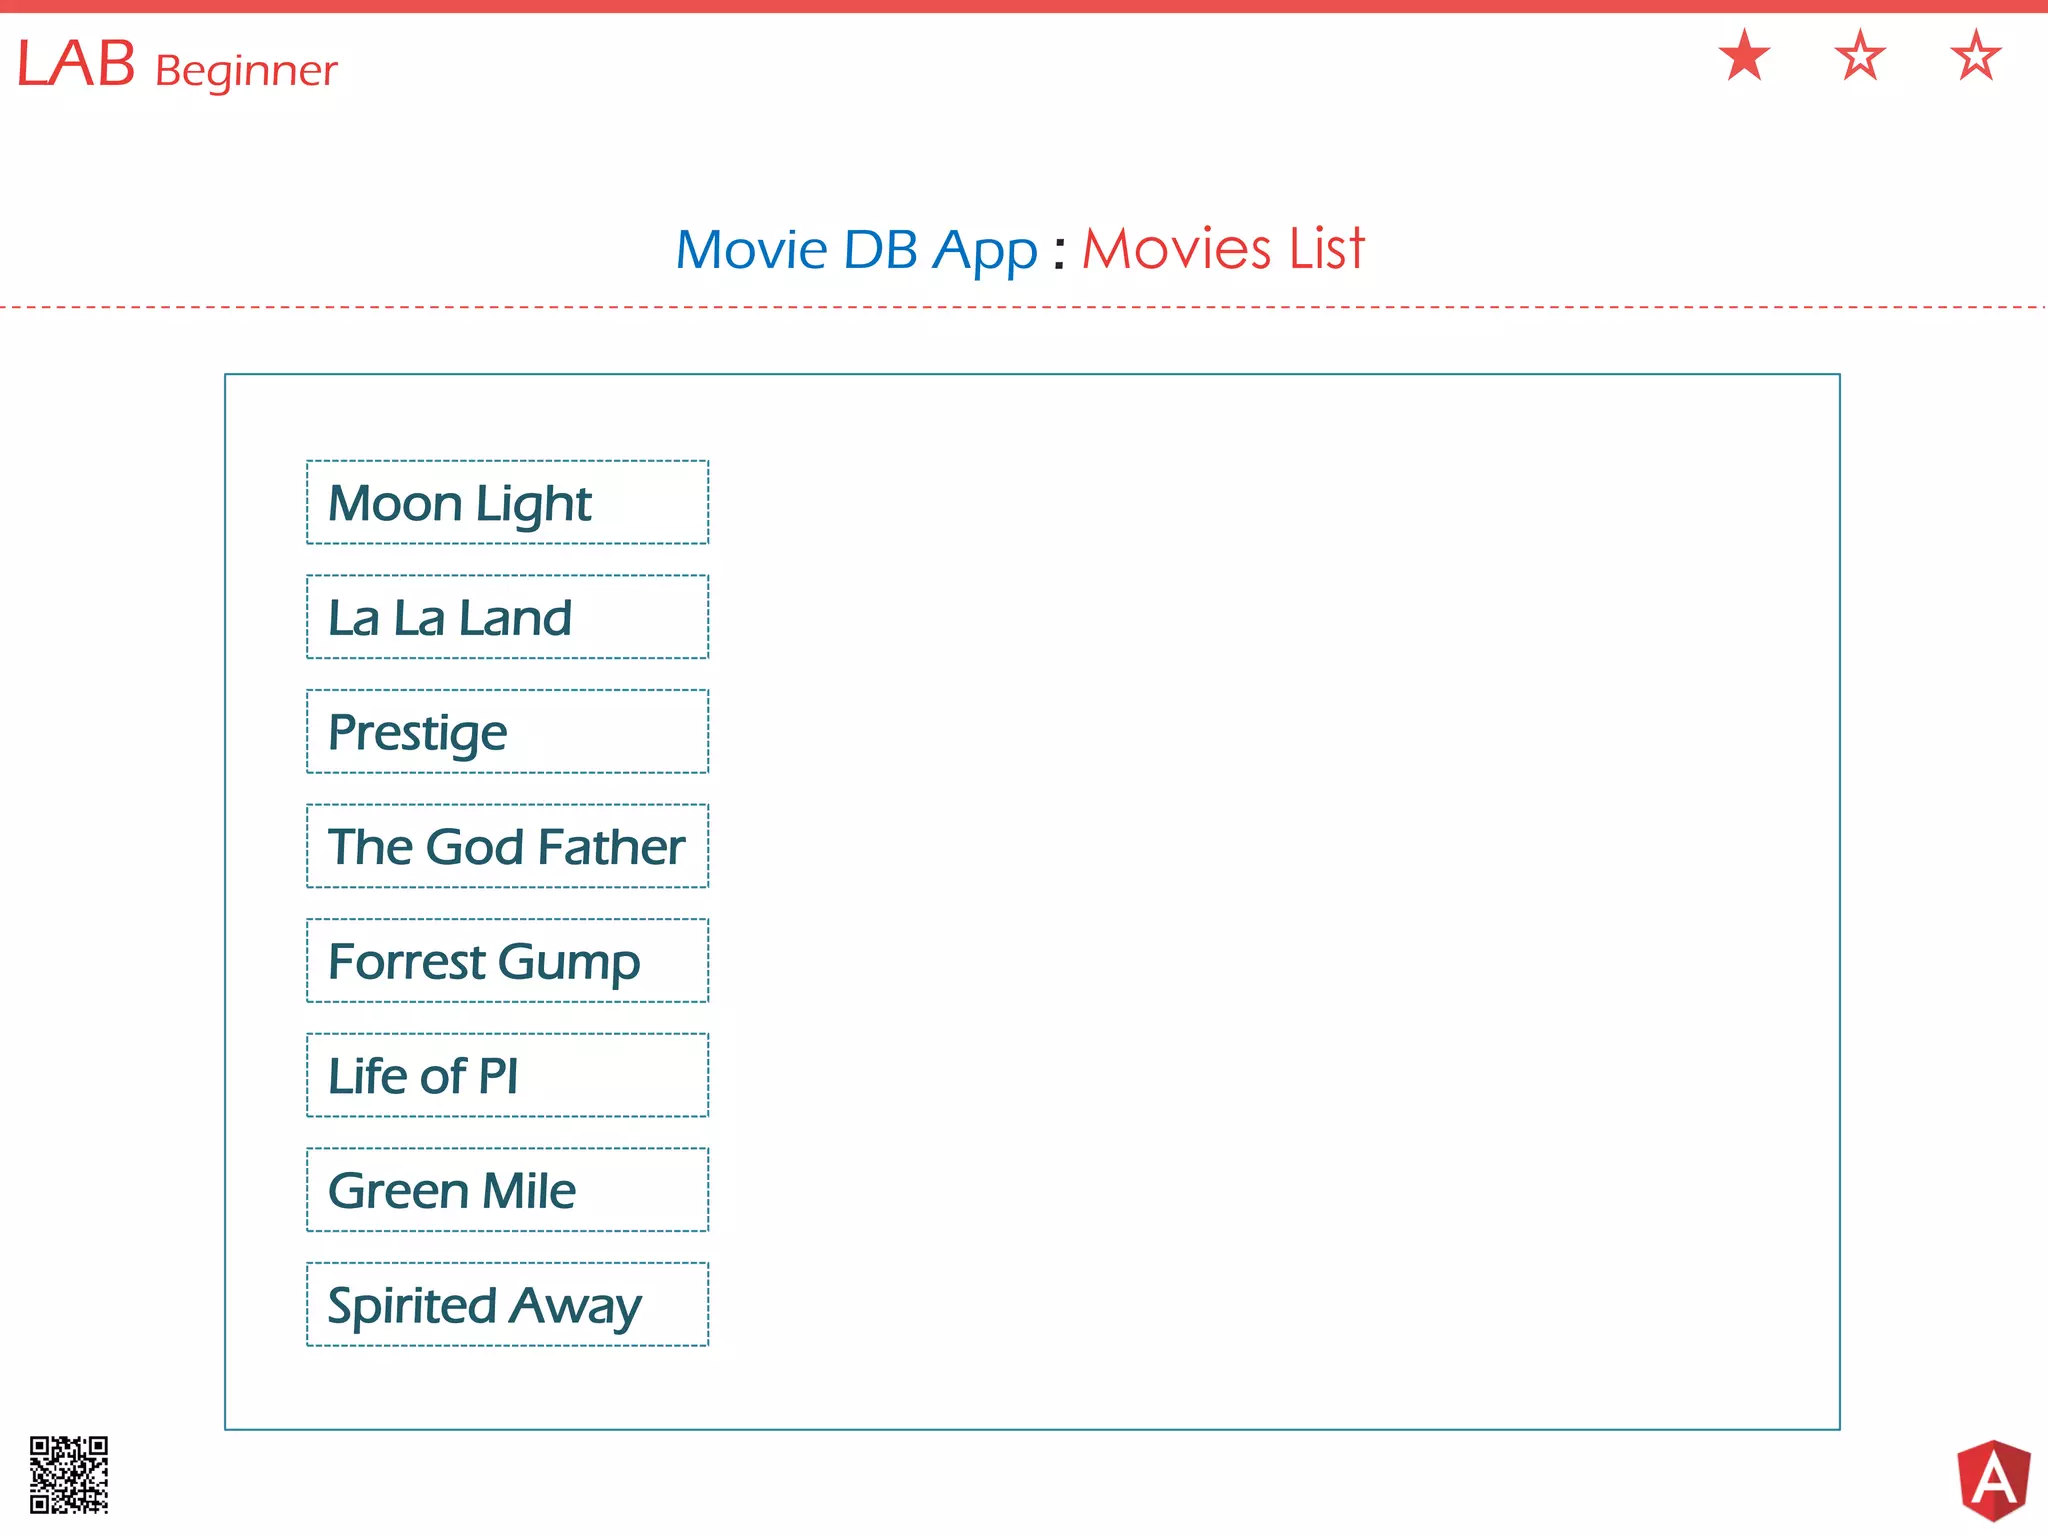Click the QR code image
This screenshot has height=1536, width=2048.
click(x=69, y=1475)
